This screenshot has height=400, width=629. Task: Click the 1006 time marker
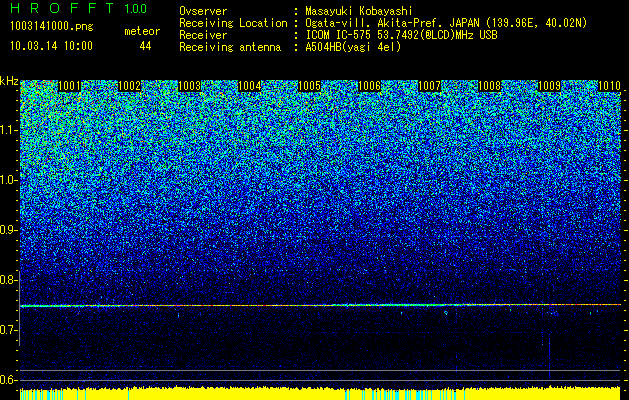tap(369, 86)
